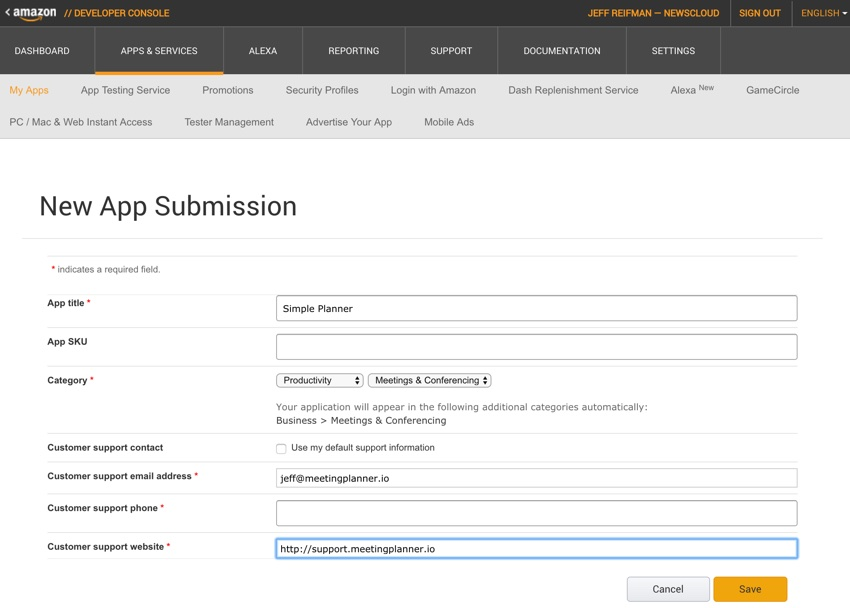
Task: Click the App title input field
Action: [537, 308]
